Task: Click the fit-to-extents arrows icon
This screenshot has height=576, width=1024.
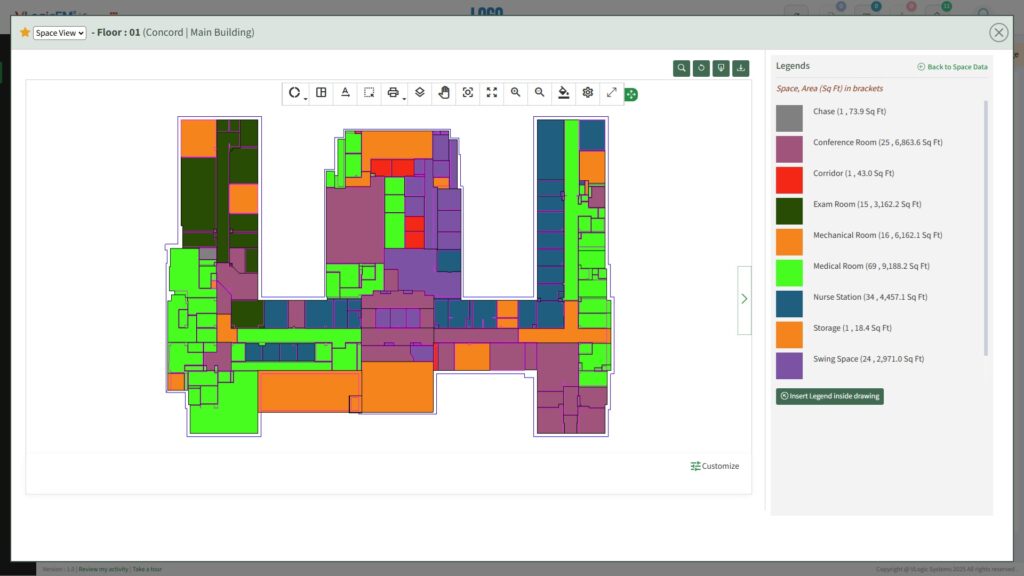Action: 492,93
